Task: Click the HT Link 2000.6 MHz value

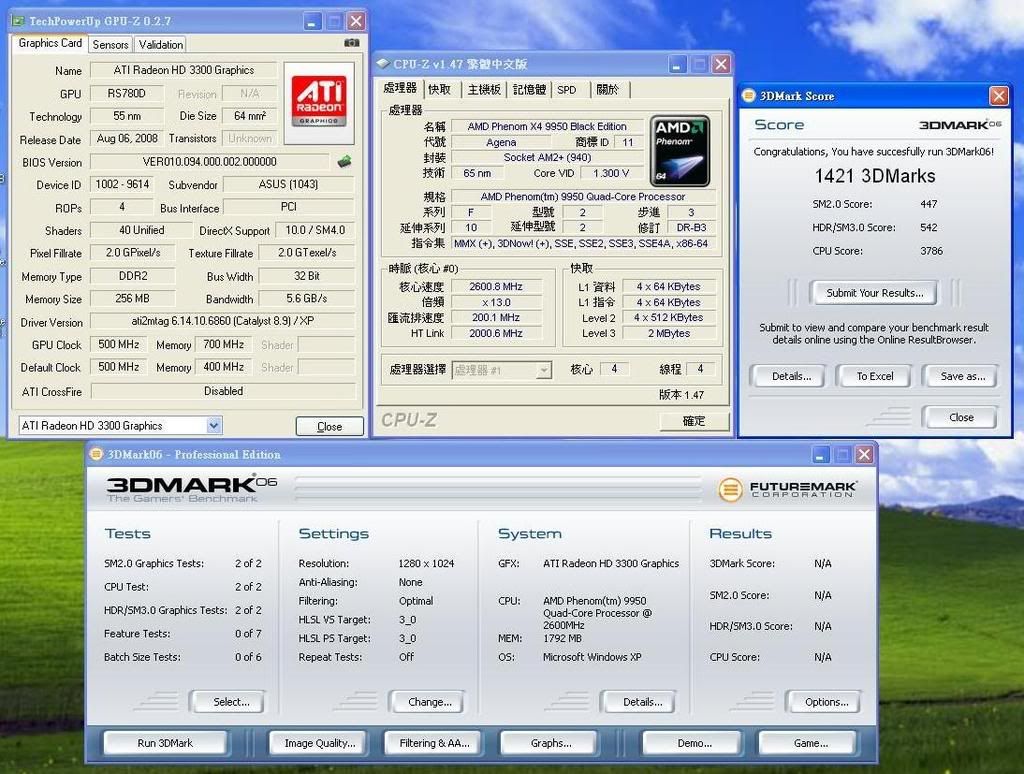Action: coord(496,333)
